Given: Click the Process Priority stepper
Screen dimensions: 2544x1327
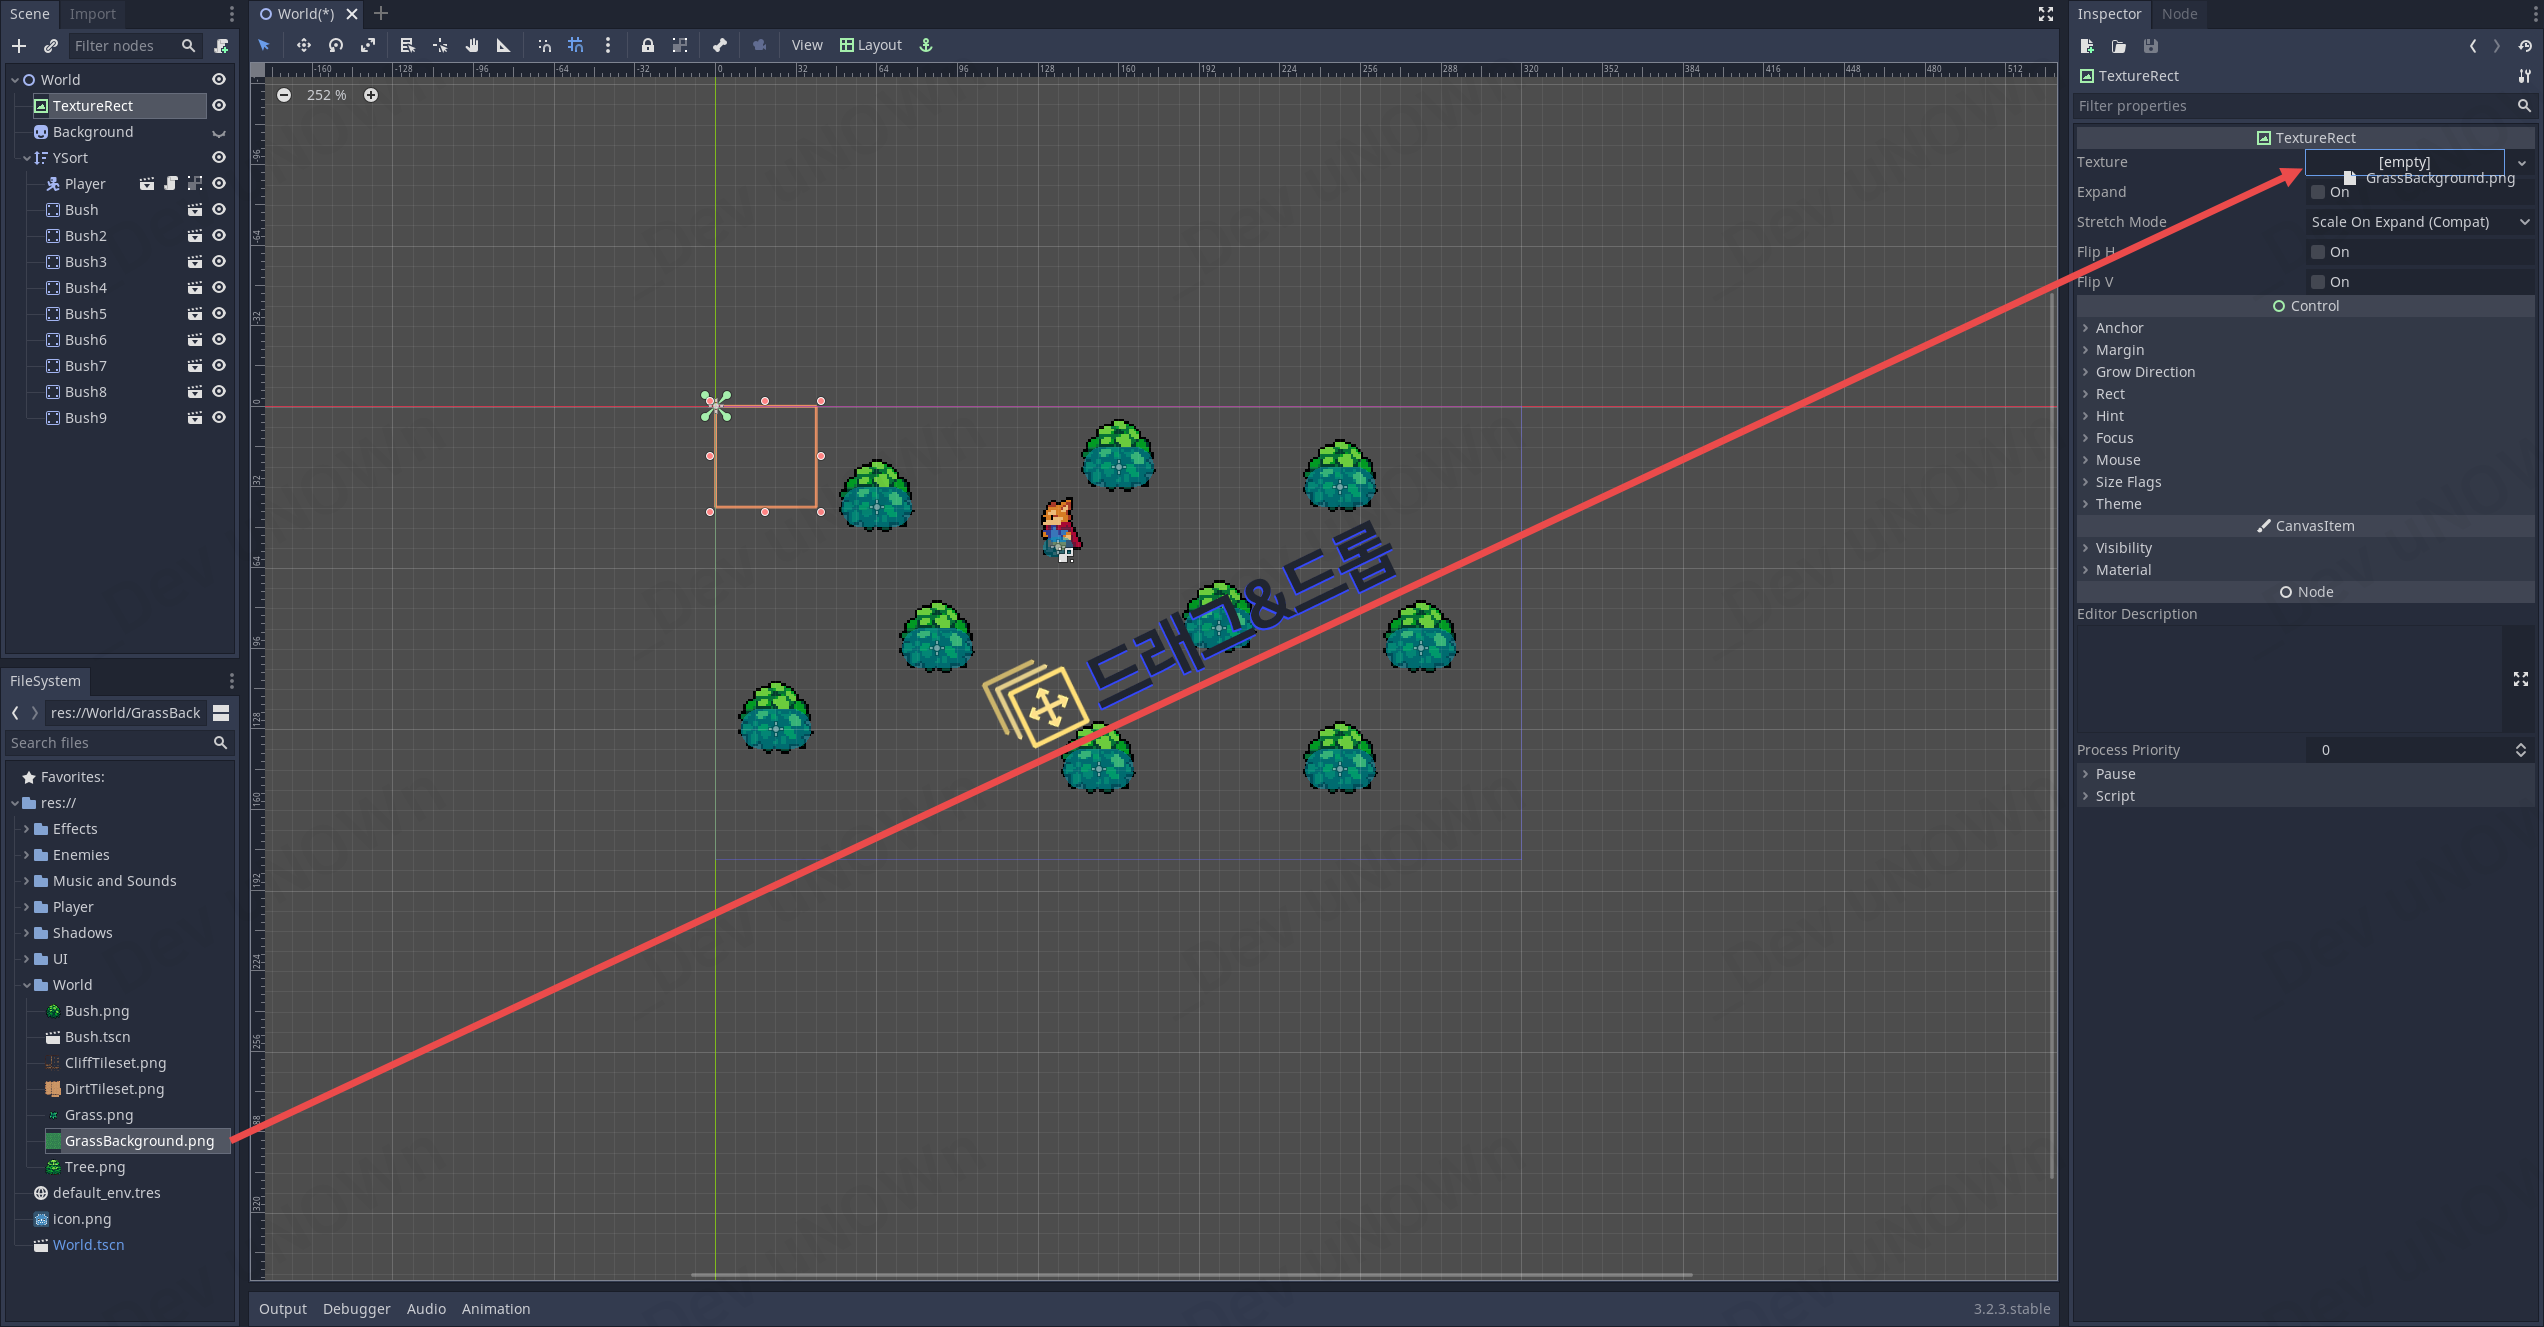Looking at the screenshot, I should click(x=2520, y=750).
